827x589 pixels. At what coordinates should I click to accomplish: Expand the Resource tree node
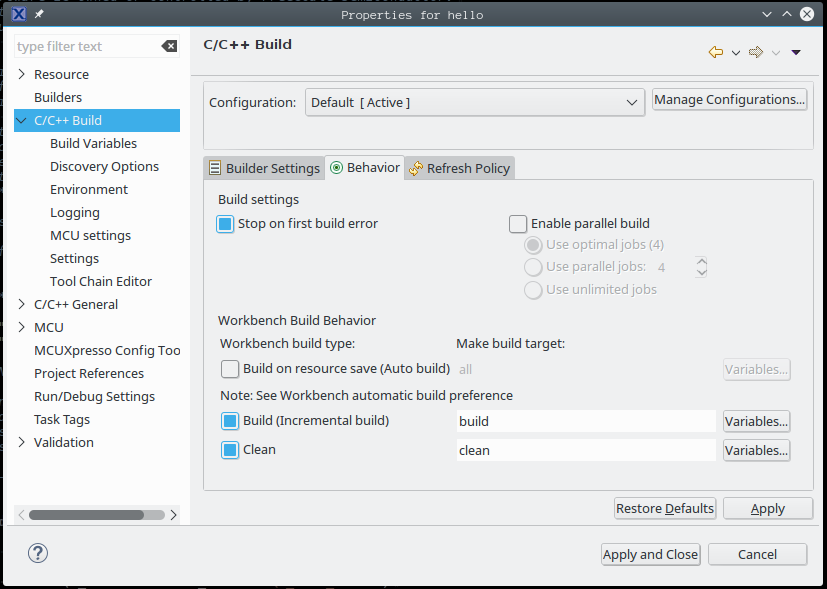[x=22, y=74]
